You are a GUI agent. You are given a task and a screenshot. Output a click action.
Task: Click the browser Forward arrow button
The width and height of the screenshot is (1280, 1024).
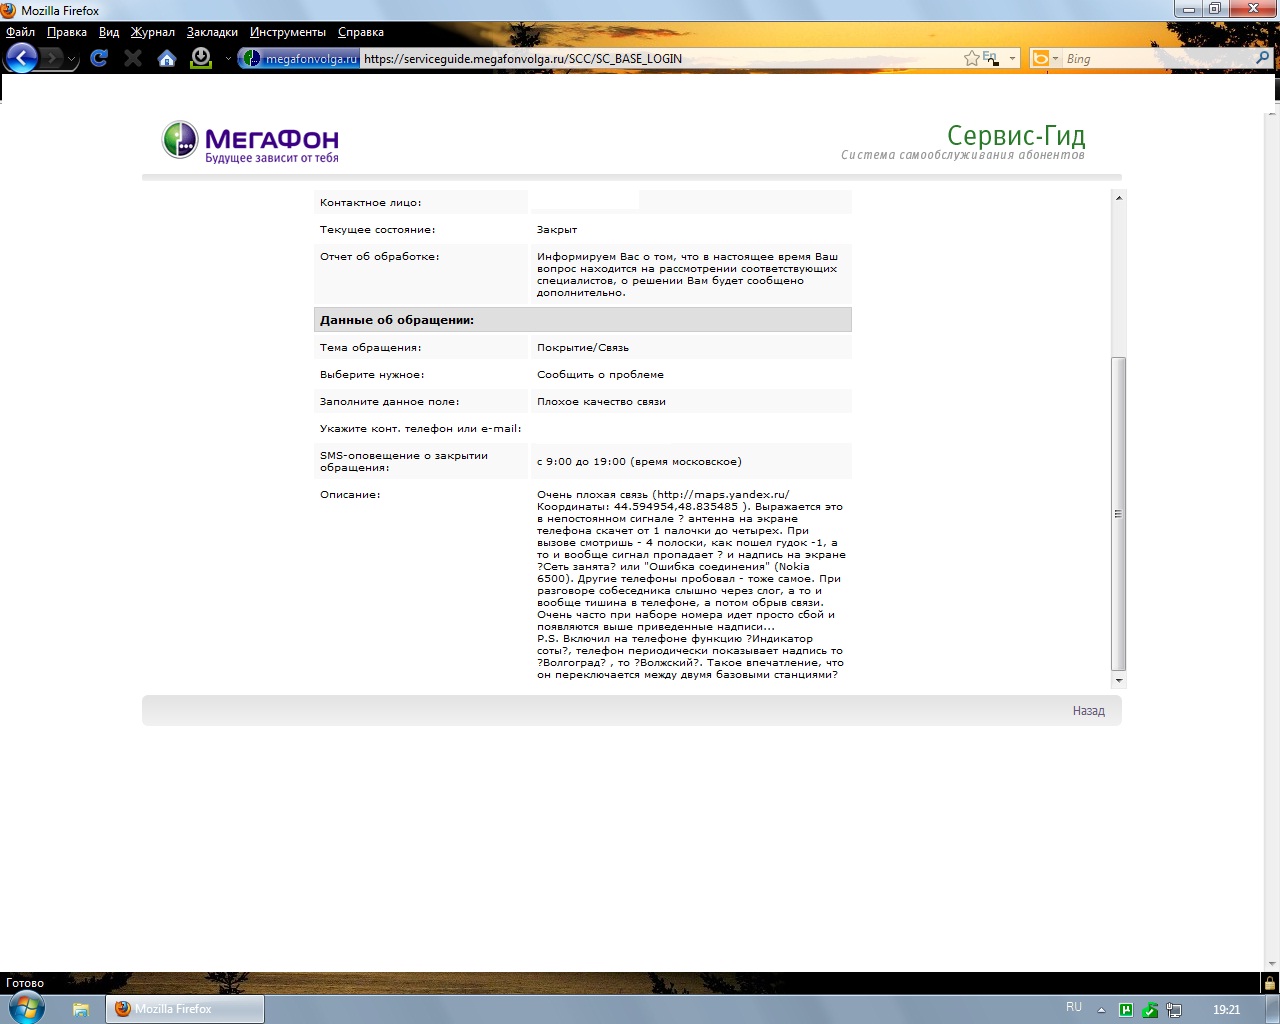51,58
